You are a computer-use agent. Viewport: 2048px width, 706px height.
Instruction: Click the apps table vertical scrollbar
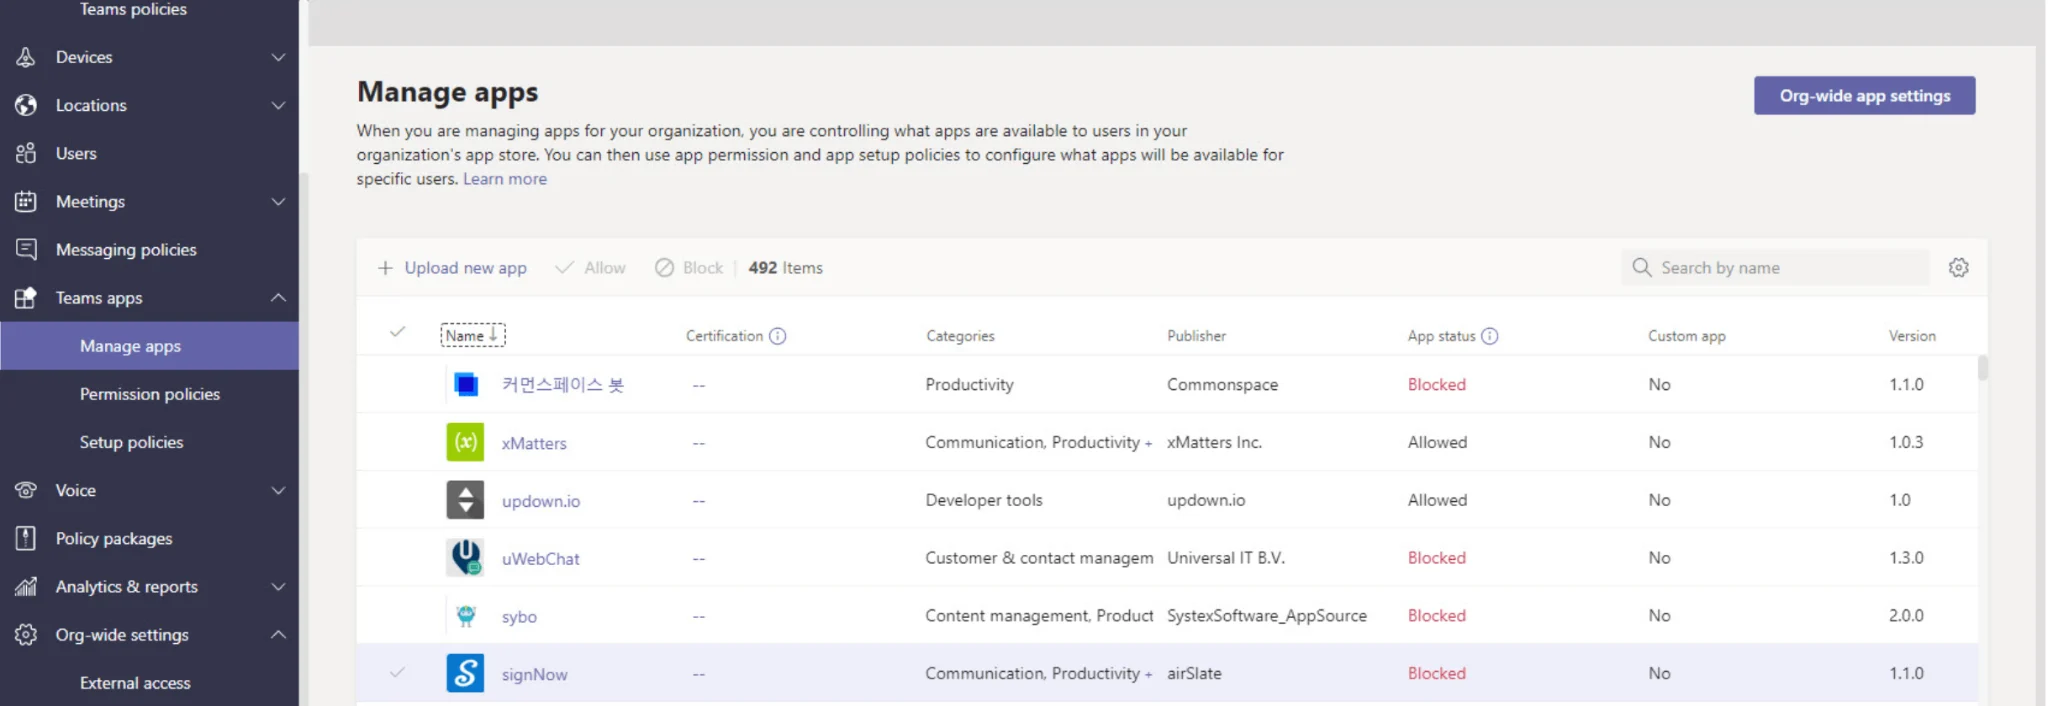point(1983,368)
